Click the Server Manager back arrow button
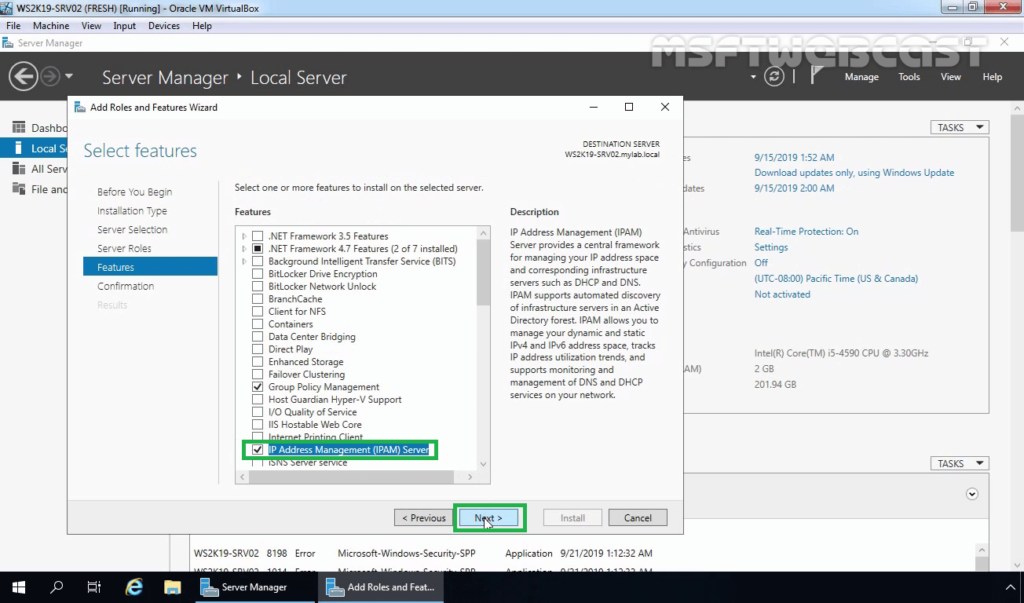Image resolution: width=1024 pixels, height=603 pixels. (x=23, y=76)
